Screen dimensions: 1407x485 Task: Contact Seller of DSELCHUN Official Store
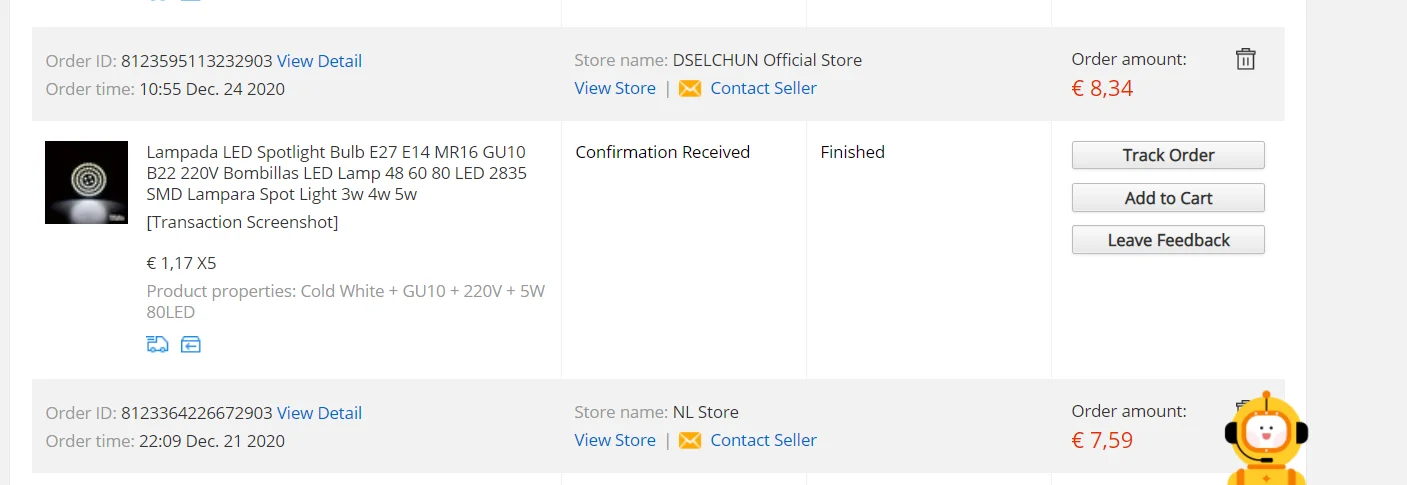pyautogui.click(x=763, y=88)
